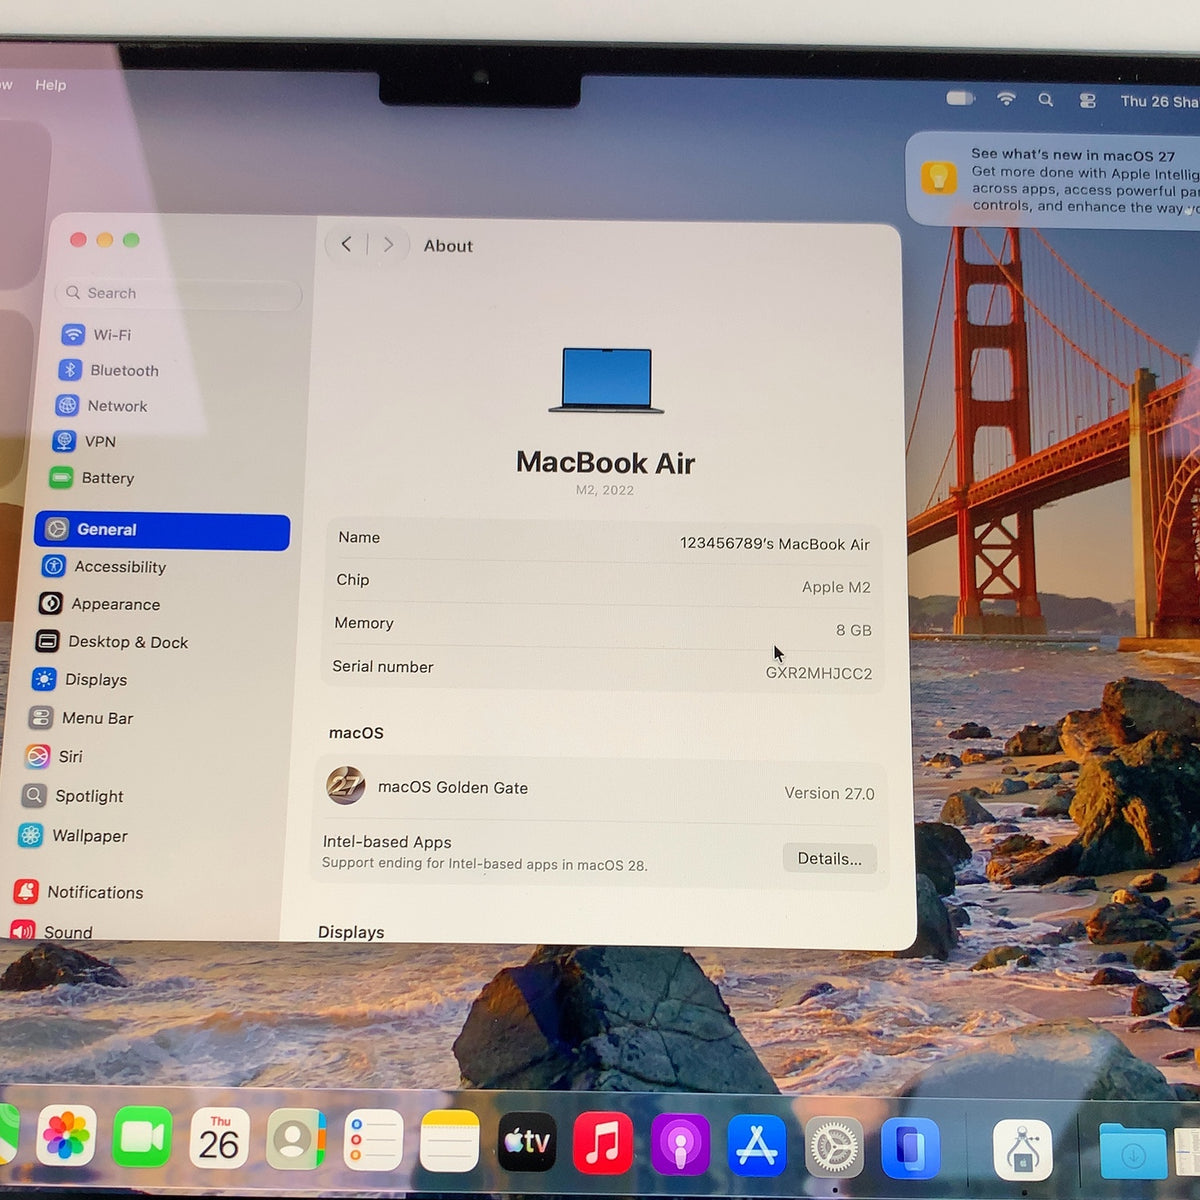
Task: Open VPN settings in sidebar
Action: pos(85,441)
